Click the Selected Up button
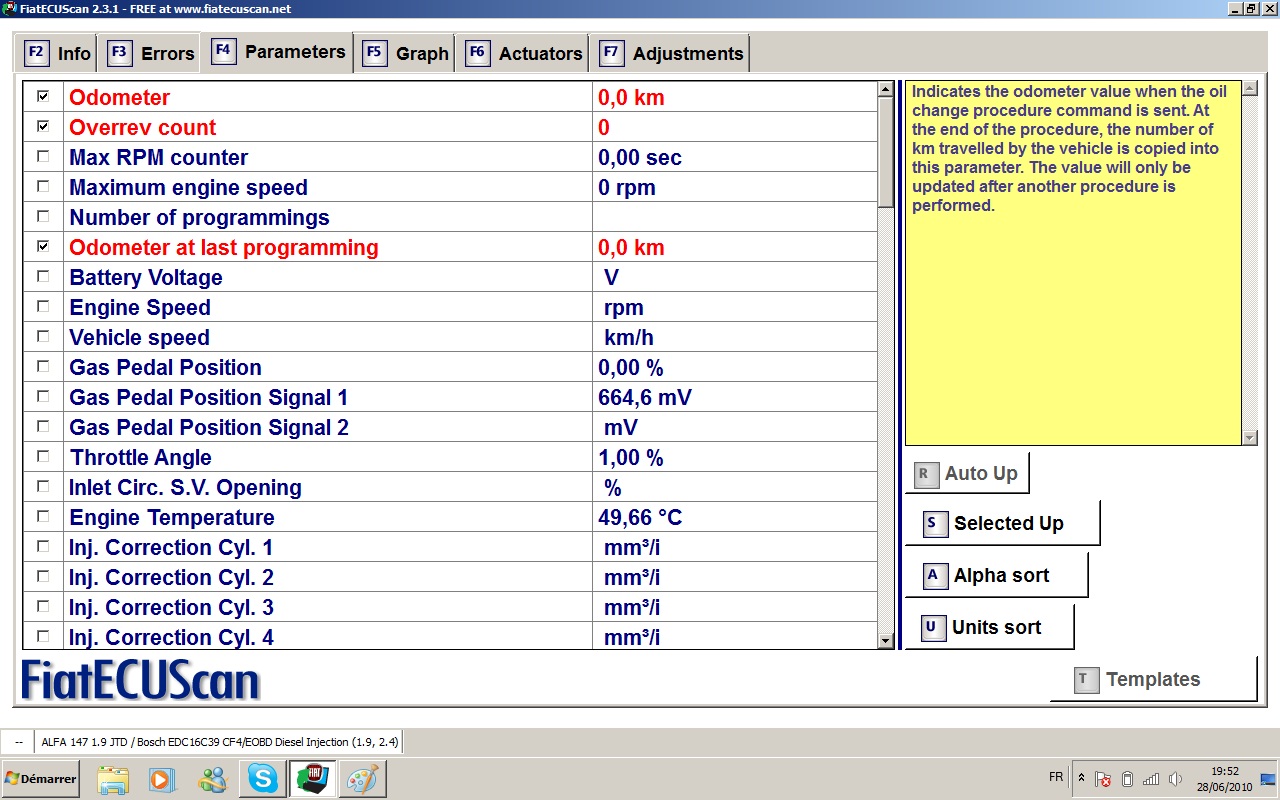Viewport: 1280px width, 800px height. pyautogui.click(x=1001, y=523)
